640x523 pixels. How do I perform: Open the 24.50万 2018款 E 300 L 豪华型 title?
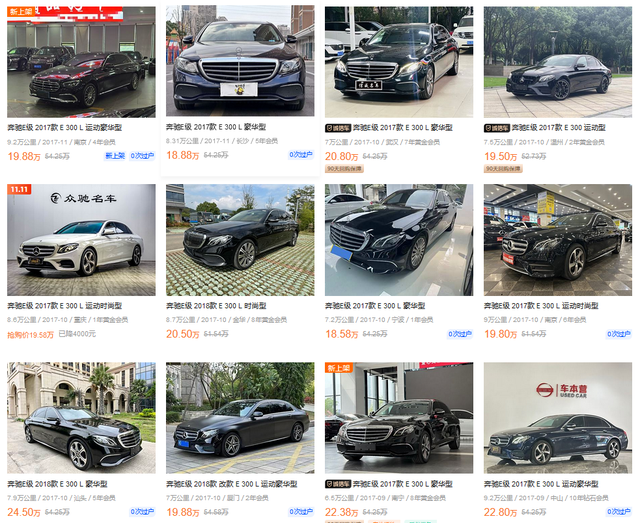point(57,484)
